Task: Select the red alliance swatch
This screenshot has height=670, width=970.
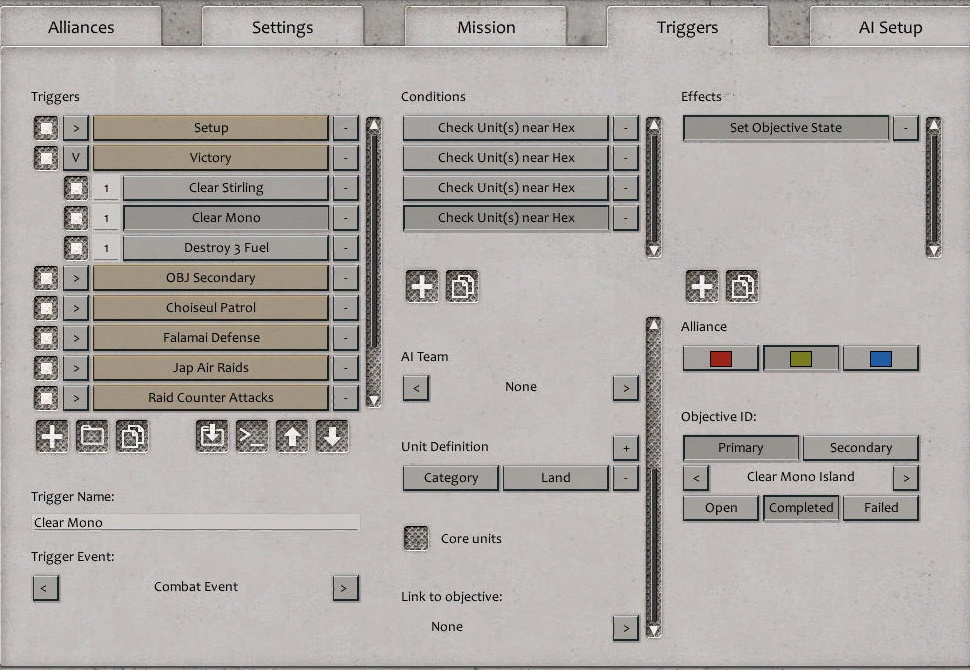Action: click(x=721, y=358)
